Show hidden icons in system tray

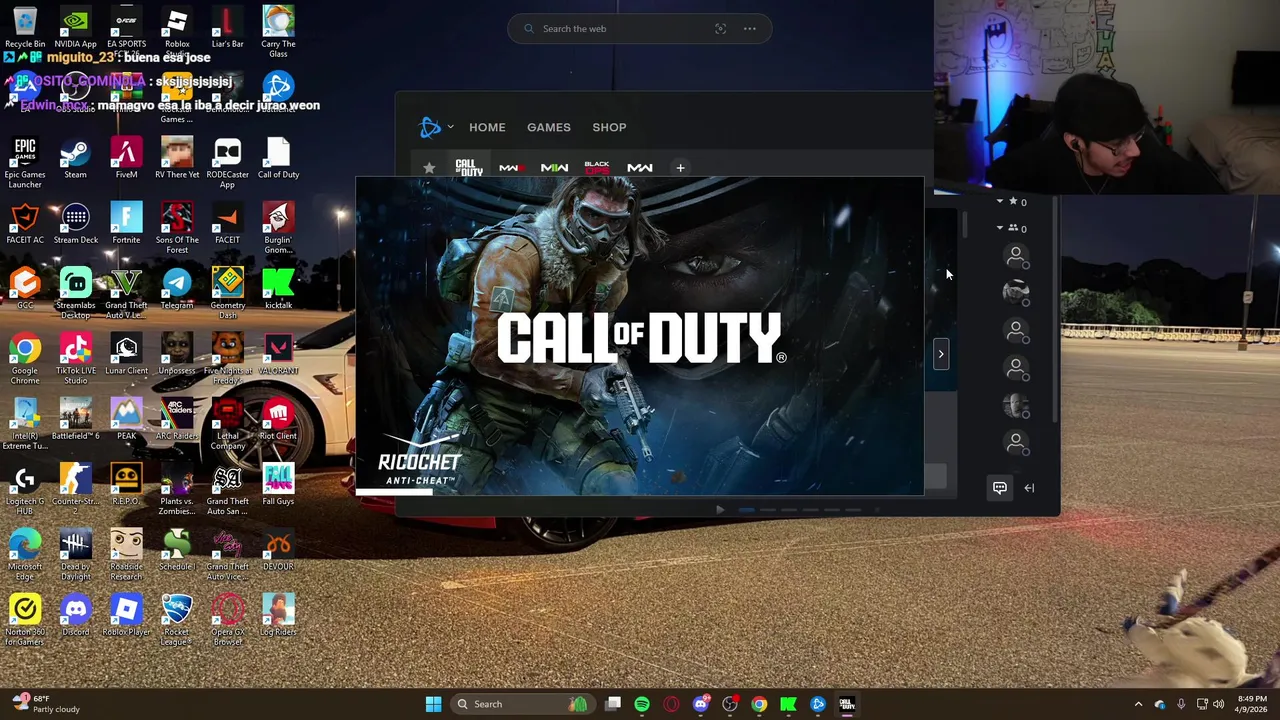click(x=1138, y=704)
